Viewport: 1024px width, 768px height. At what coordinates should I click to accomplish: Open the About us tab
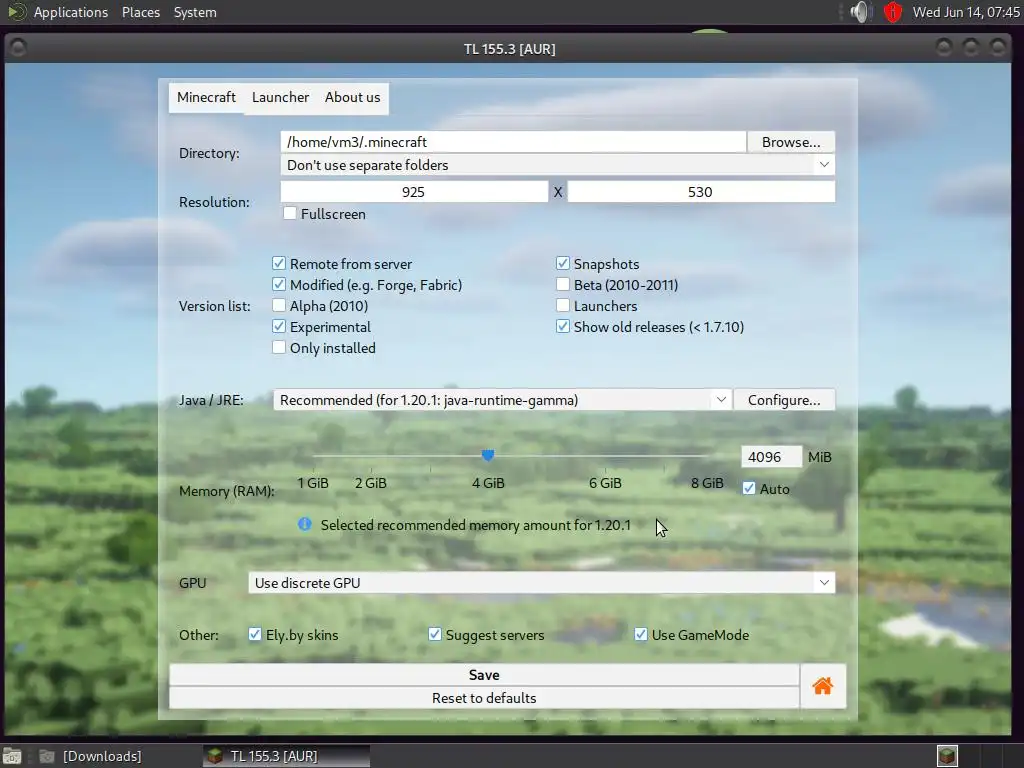point(352,97)
